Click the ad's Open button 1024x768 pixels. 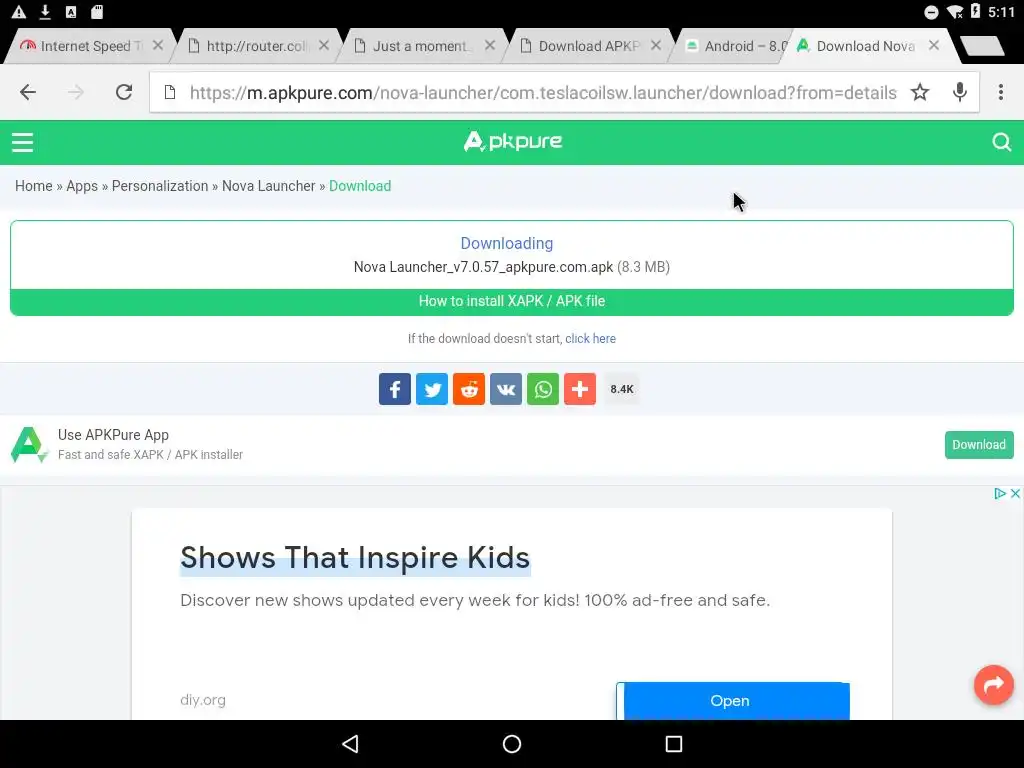pos(733,701)
